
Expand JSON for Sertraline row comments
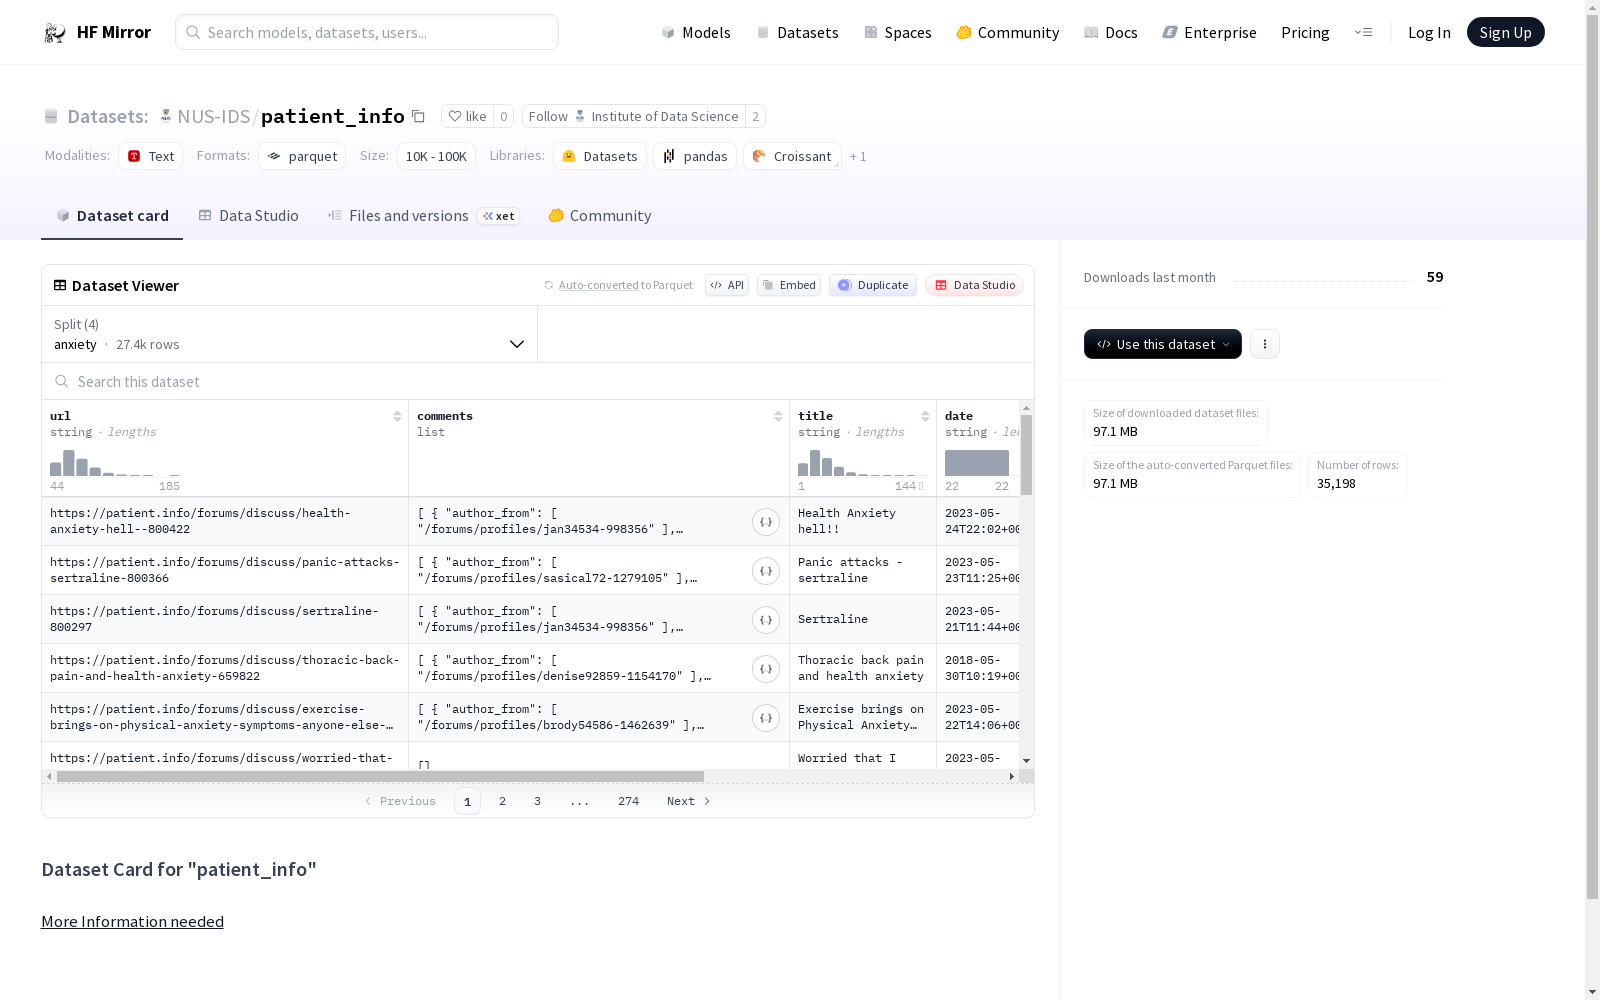click(766, 620)
